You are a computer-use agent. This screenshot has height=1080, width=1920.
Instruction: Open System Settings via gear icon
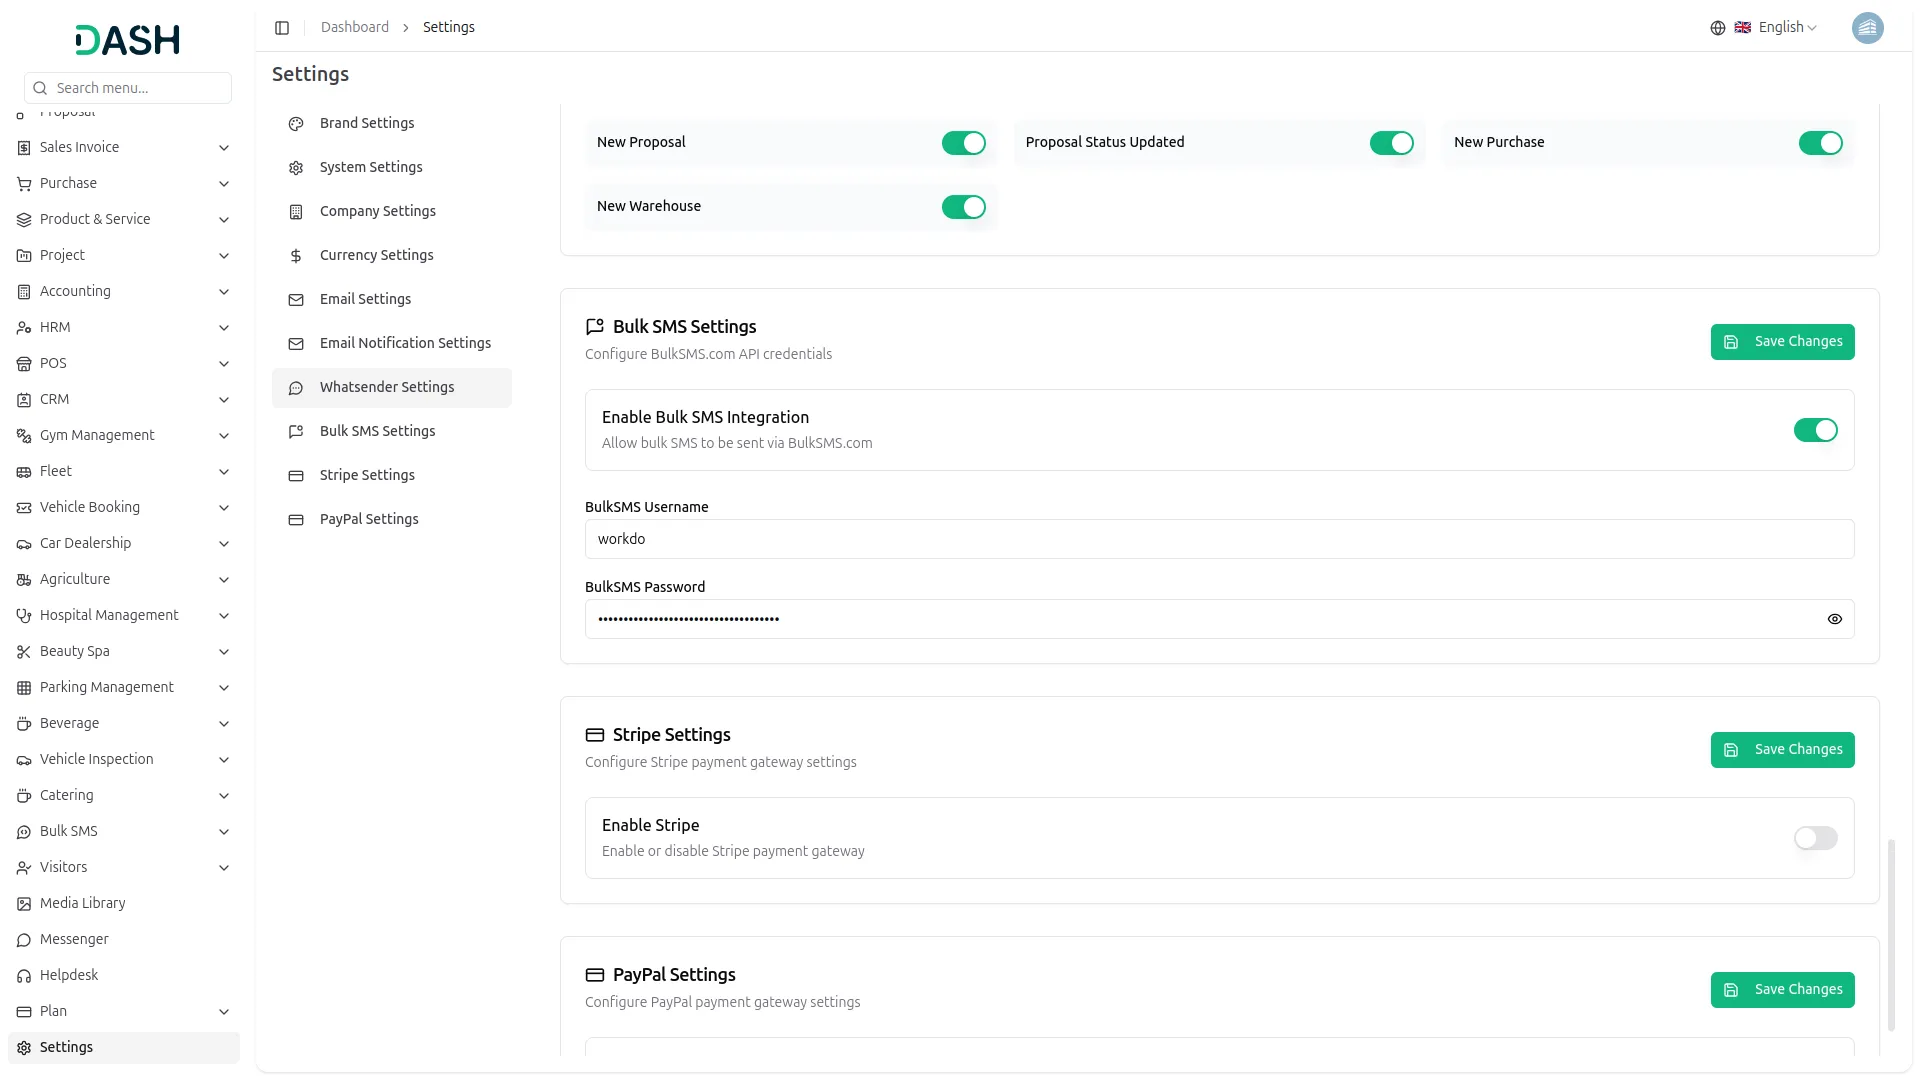click(x=295, y=167)
